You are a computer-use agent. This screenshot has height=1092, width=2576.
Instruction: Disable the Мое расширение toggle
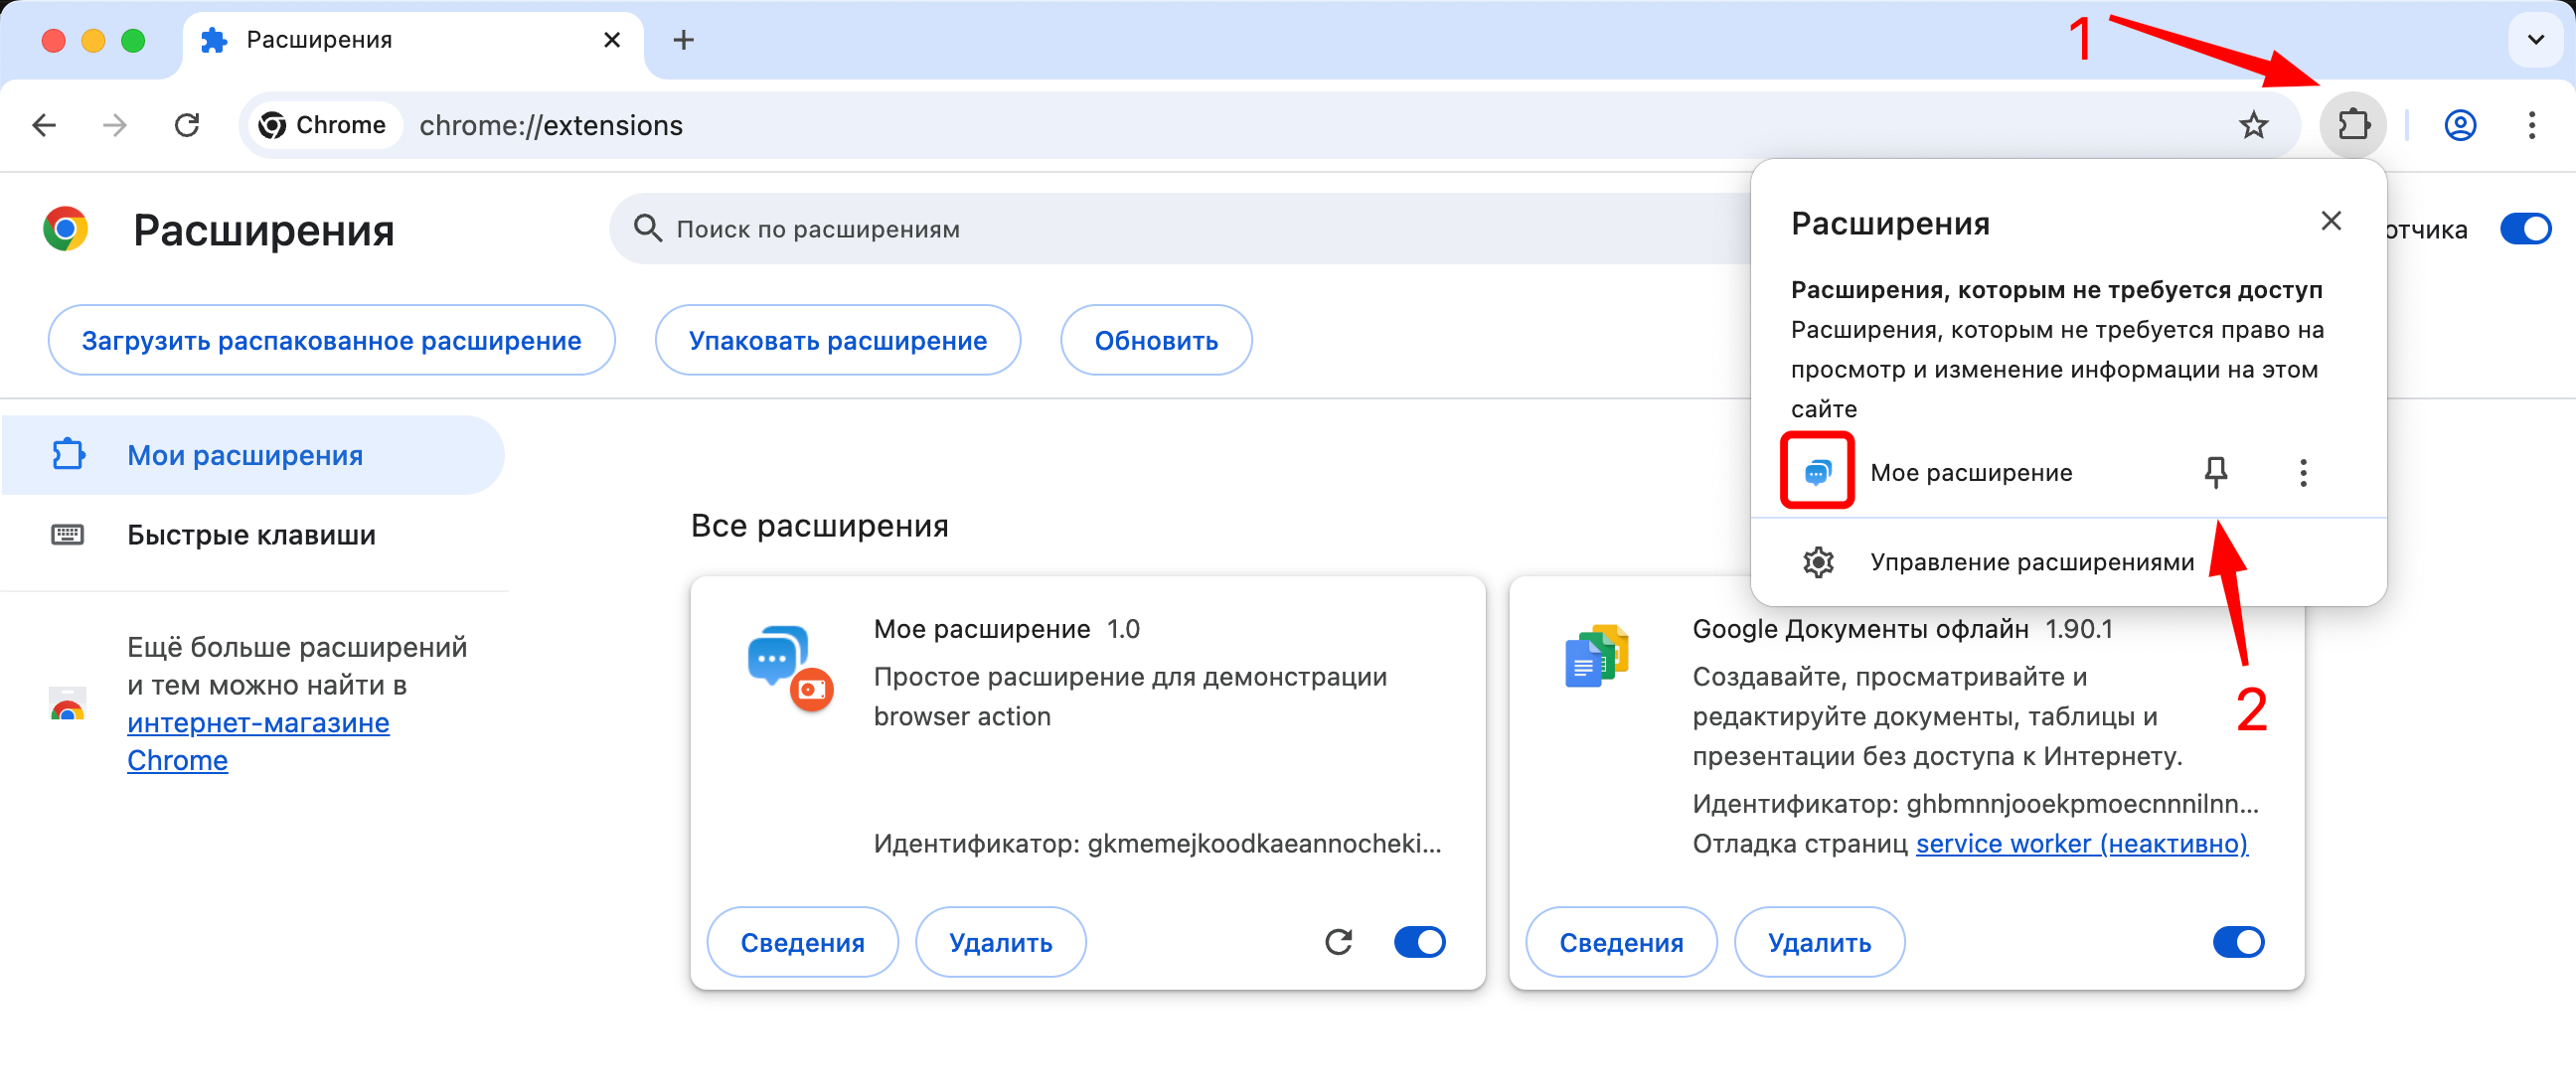click(x=1419, y=941)
